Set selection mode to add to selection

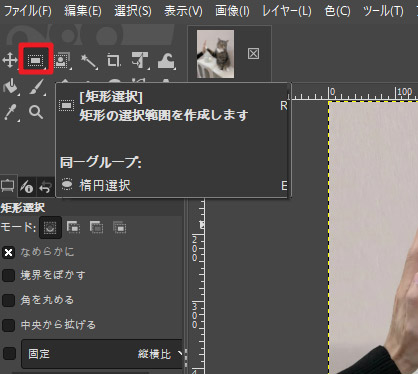coord(73,228)
